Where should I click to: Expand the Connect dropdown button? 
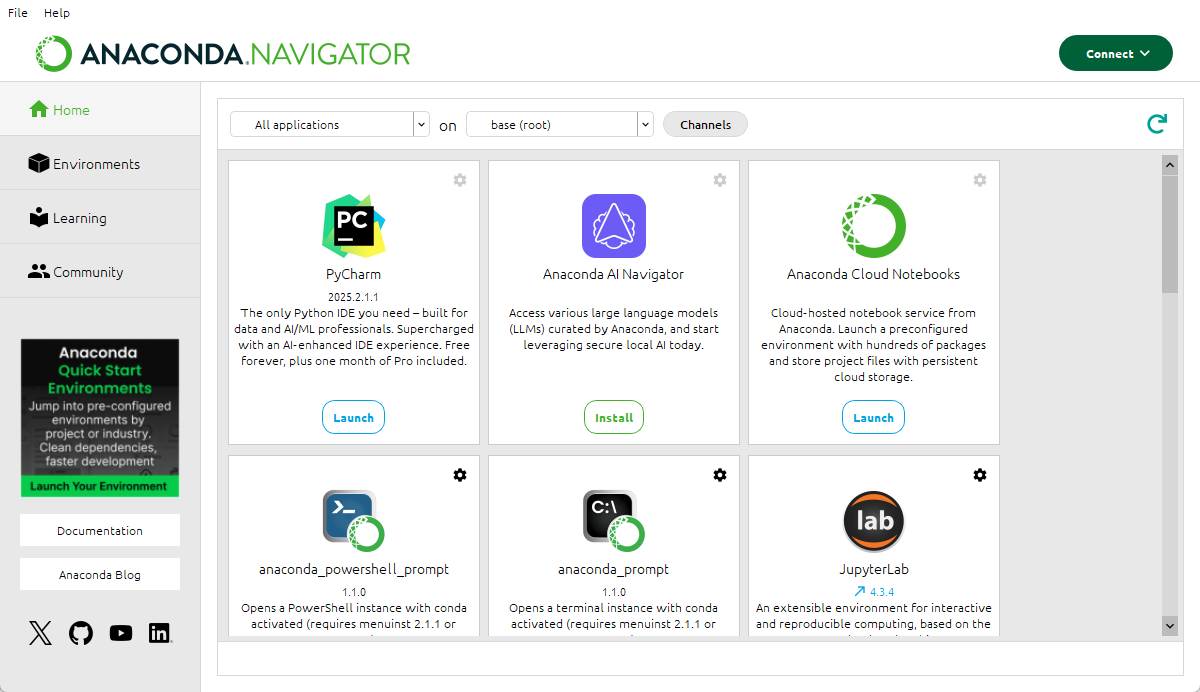pyautogui.click(x=1116, y=53)
